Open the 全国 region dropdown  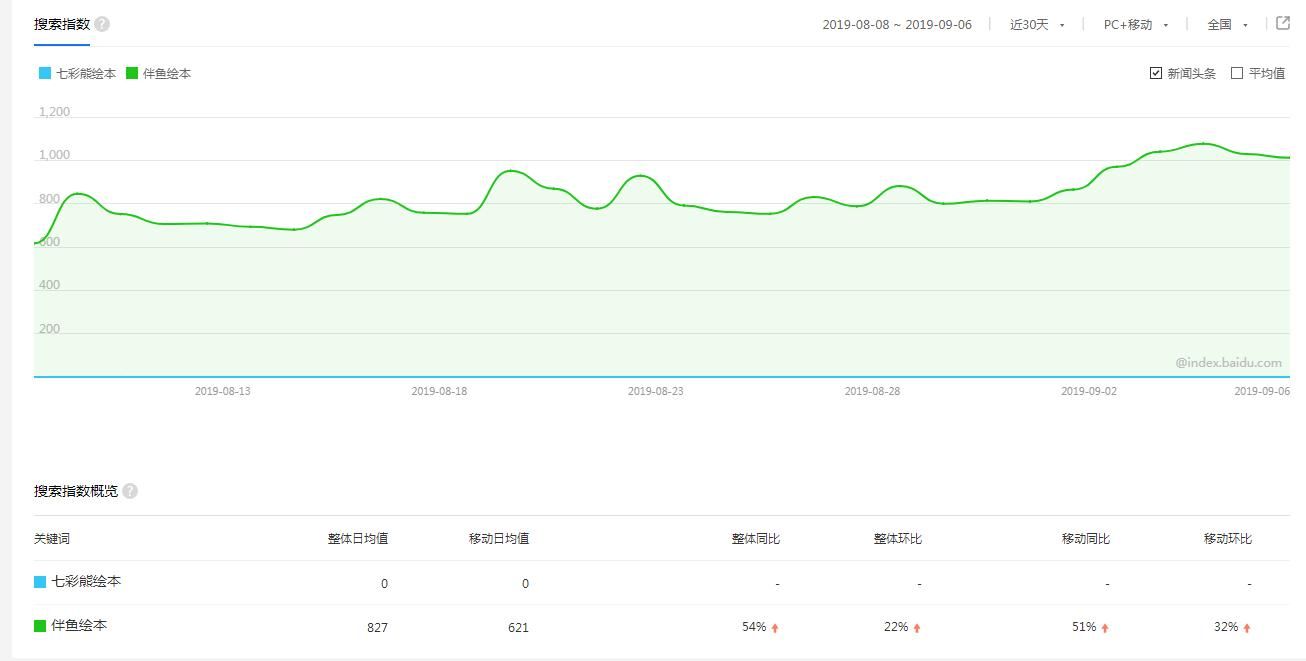pos(1228,25)
